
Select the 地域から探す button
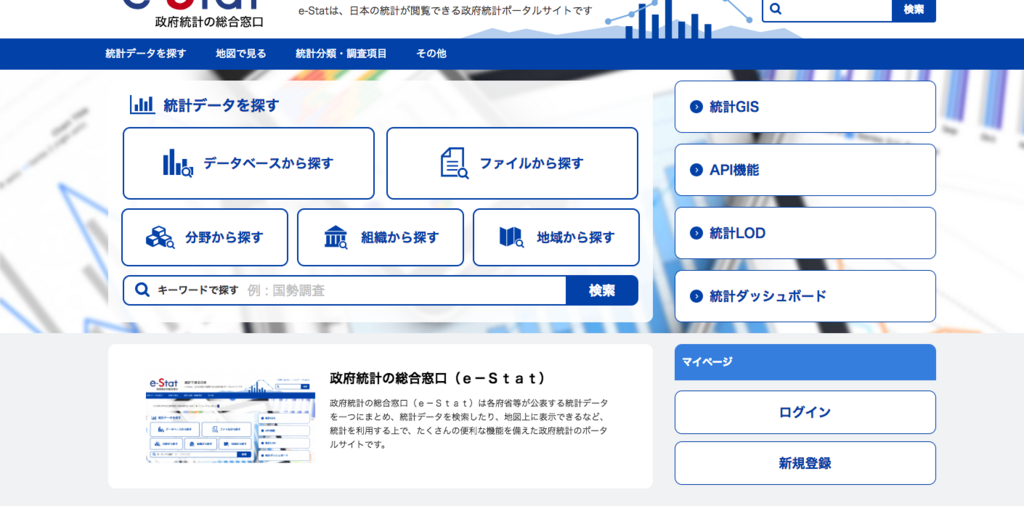click(556, 237)
